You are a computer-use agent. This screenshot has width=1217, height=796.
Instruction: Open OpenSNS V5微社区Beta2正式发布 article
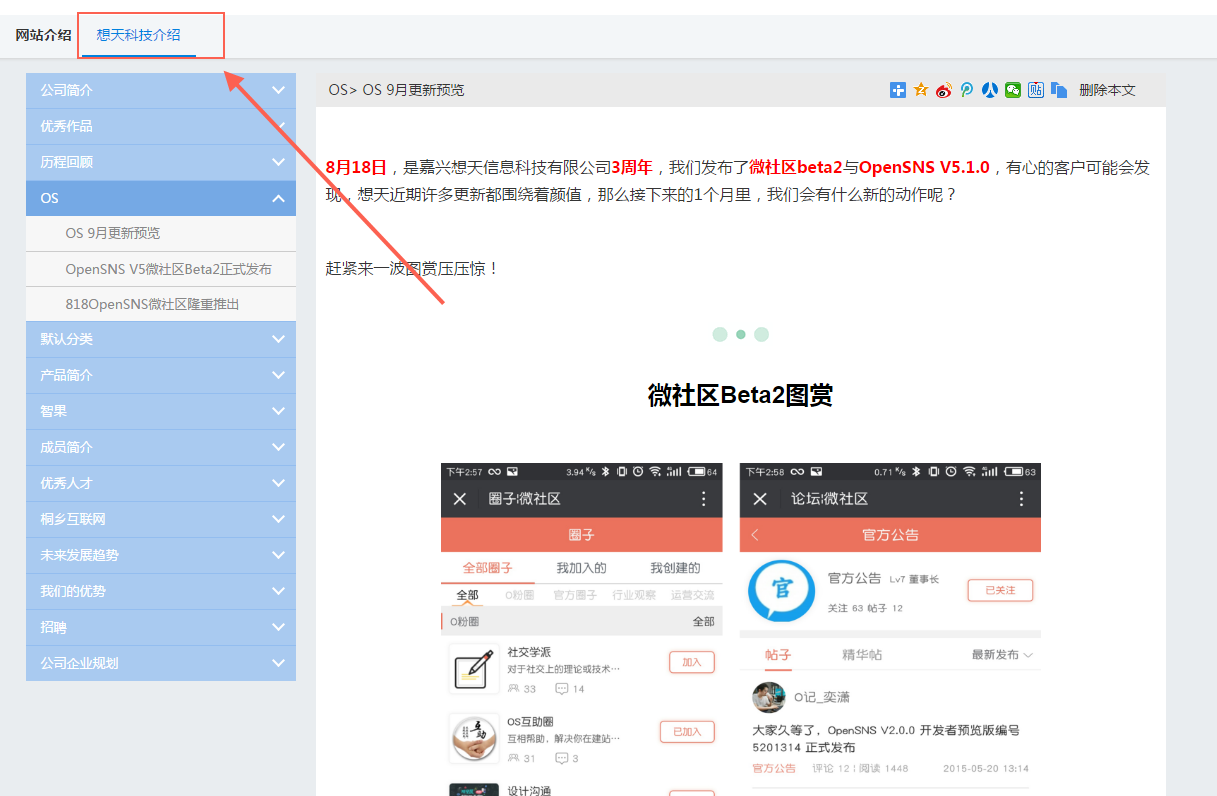[x=161, y=269]
